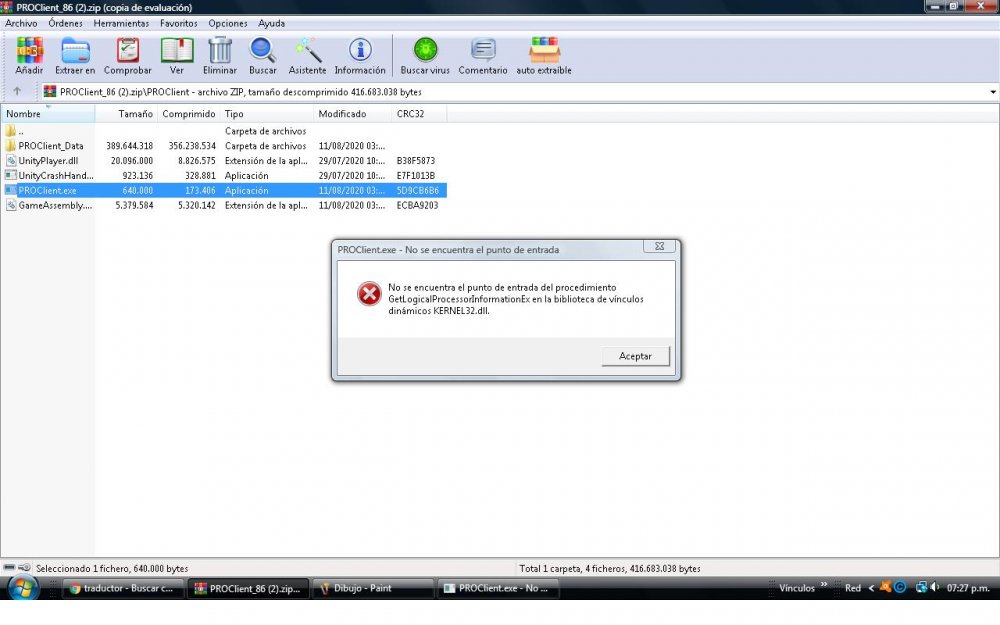1000x625 pixels.
Task: Sort by Tamaño column header
Action: click(x=126, y=114)
